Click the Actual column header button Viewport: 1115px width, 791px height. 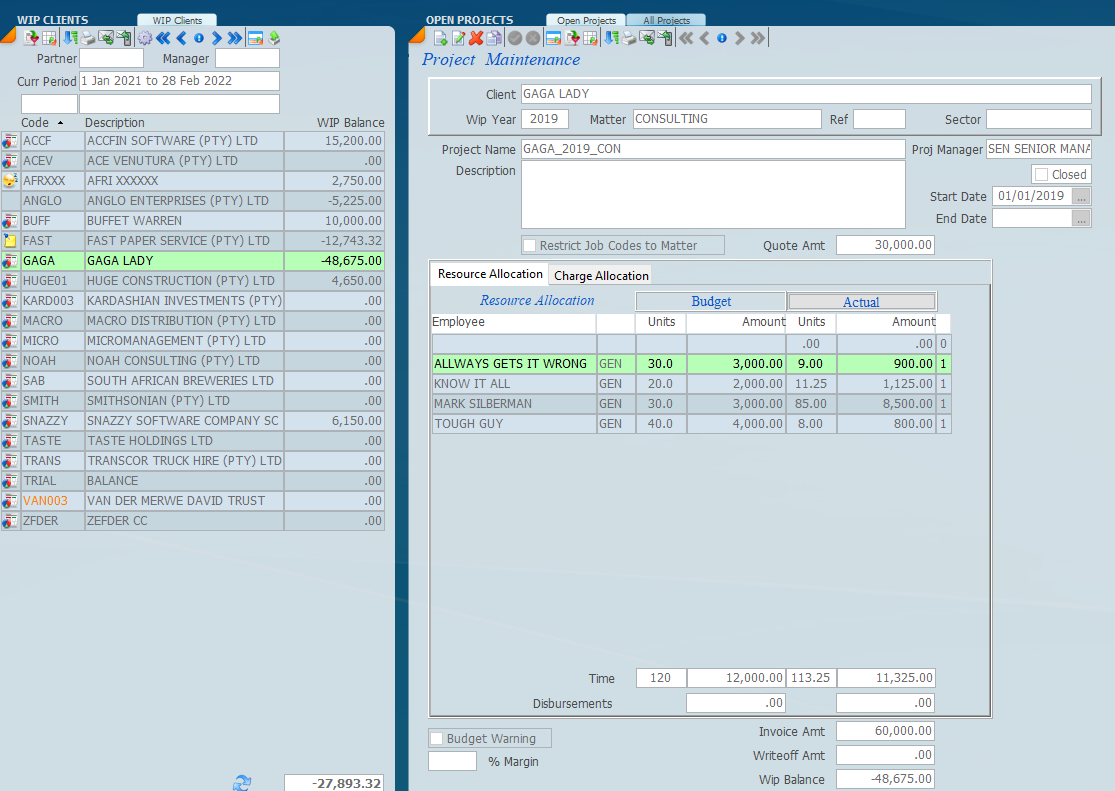861,301
